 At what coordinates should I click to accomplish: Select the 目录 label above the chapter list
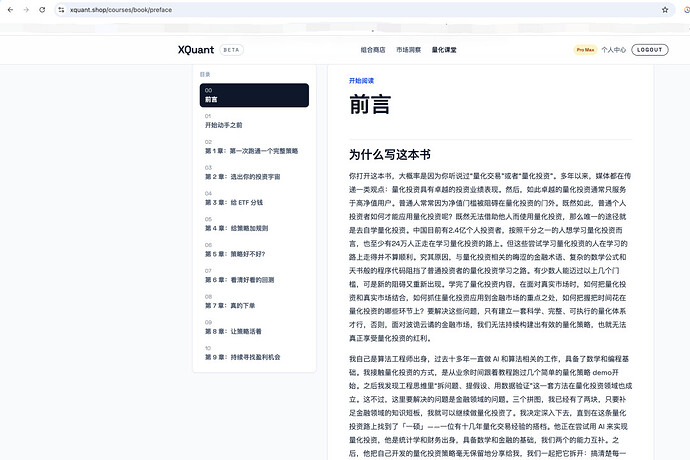click(205, 74)
